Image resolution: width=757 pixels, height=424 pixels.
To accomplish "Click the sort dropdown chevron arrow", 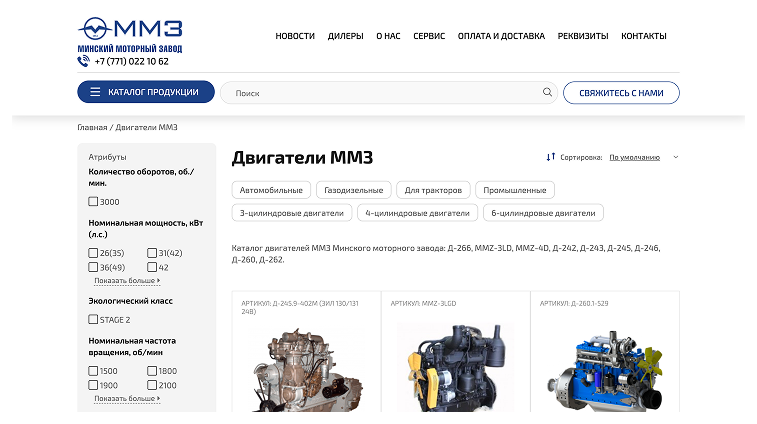I will click(676, 157).
